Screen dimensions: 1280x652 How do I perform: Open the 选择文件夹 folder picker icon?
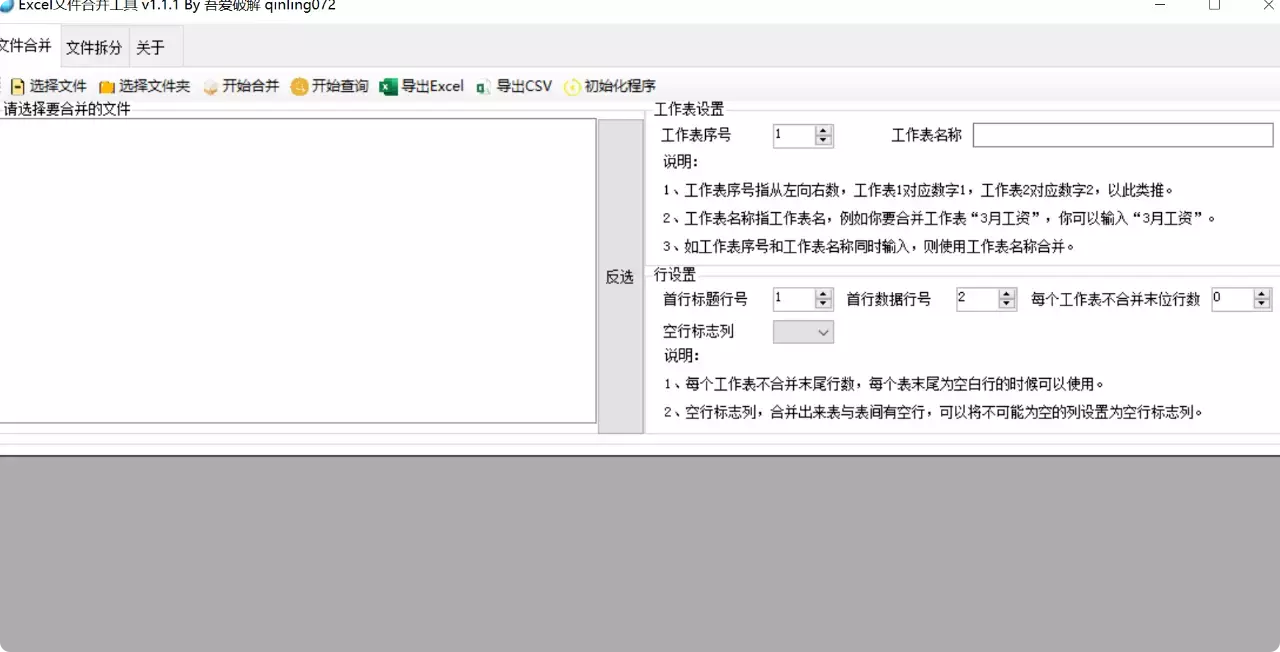point(107,86)
